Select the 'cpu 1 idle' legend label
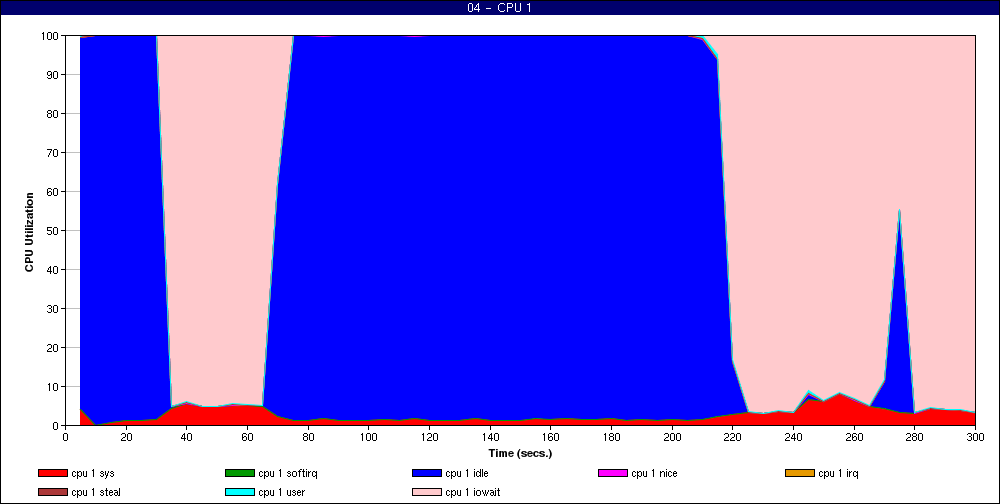 pyautogui.click(x=467, y=473)
